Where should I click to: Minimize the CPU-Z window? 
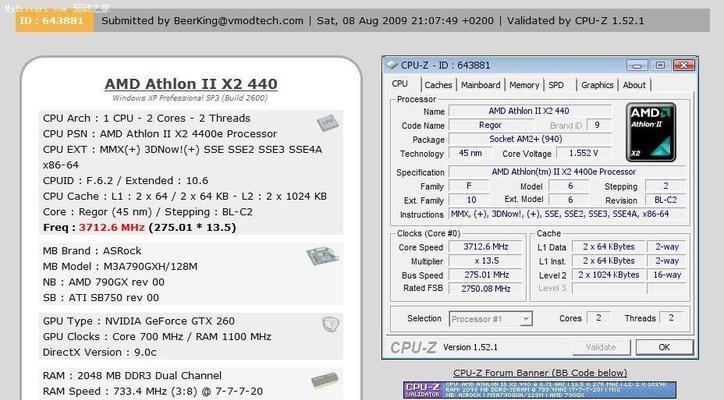[637, 65]
